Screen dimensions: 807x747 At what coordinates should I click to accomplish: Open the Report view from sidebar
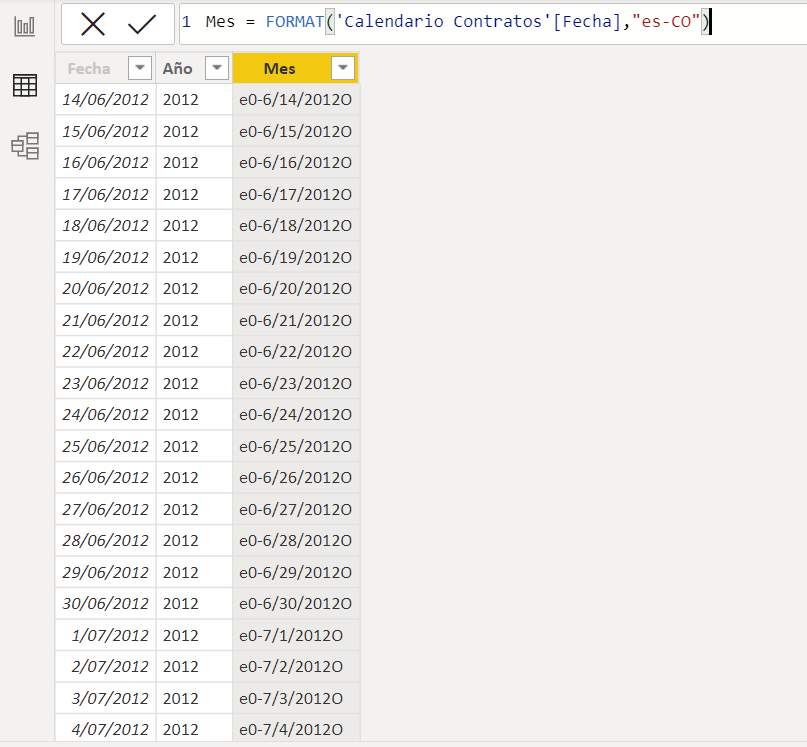click(25, 26)
